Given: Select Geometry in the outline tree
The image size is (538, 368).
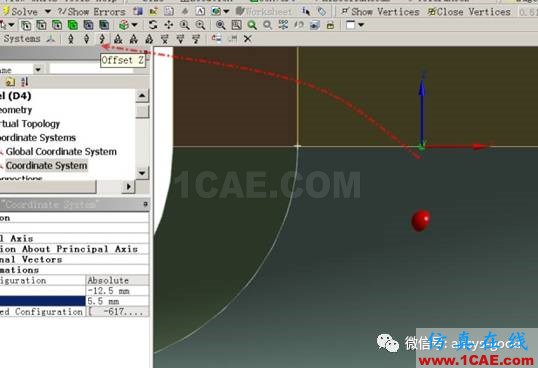Looking at the screenshot, I should coord(16,110).
